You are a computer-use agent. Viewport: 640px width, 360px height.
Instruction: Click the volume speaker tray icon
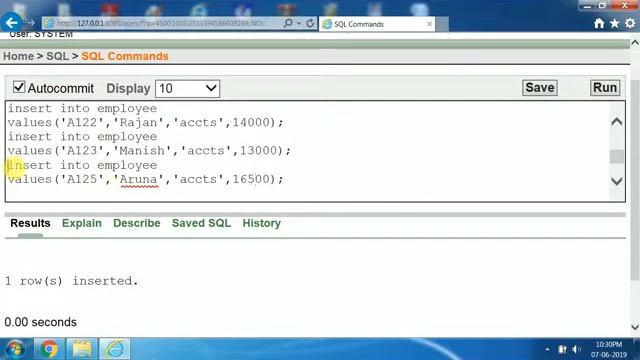click(x=576, y=349)
